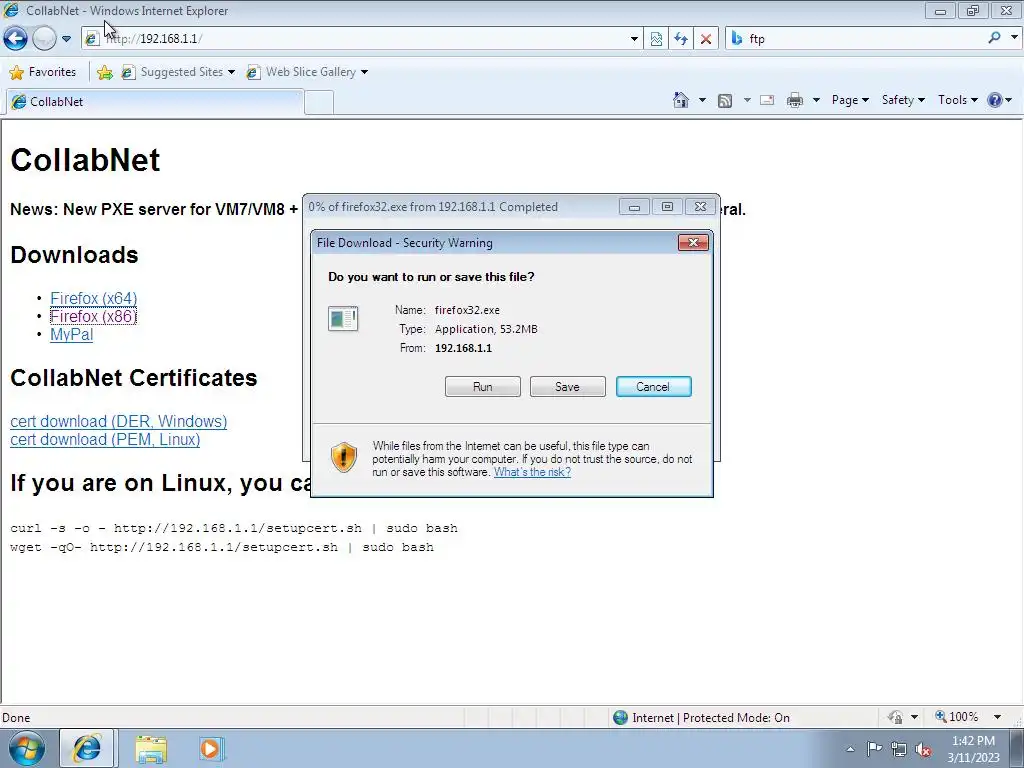Click Internet Protected Mode status globe

click(x=620, y=718)
